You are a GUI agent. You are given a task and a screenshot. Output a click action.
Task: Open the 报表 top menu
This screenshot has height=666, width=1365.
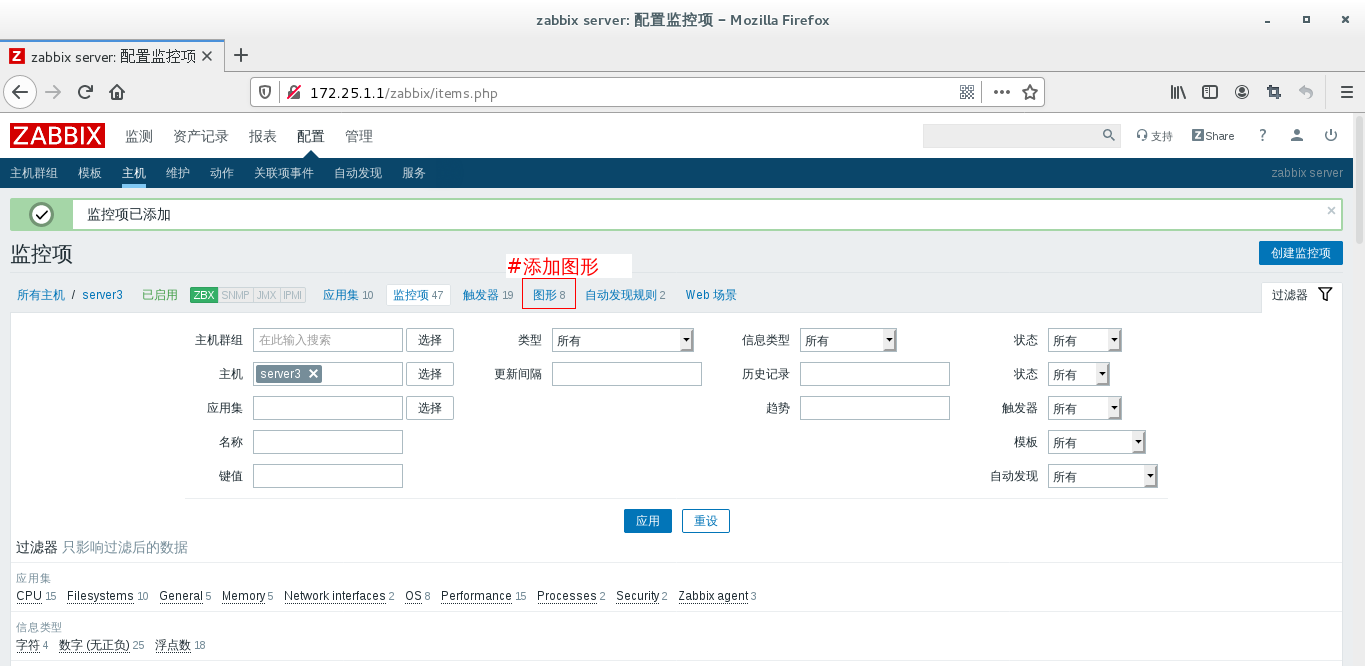click(263, 136)
